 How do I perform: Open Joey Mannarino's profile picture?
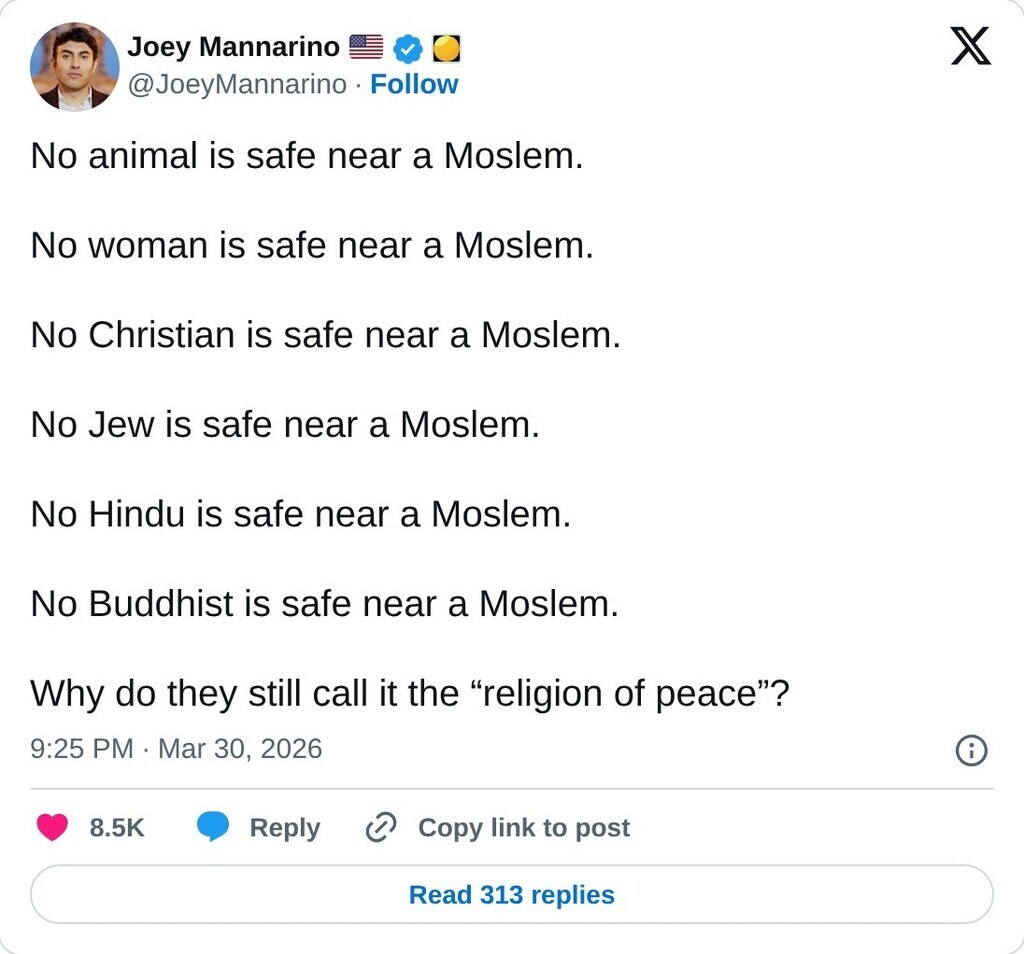(75, 66)
